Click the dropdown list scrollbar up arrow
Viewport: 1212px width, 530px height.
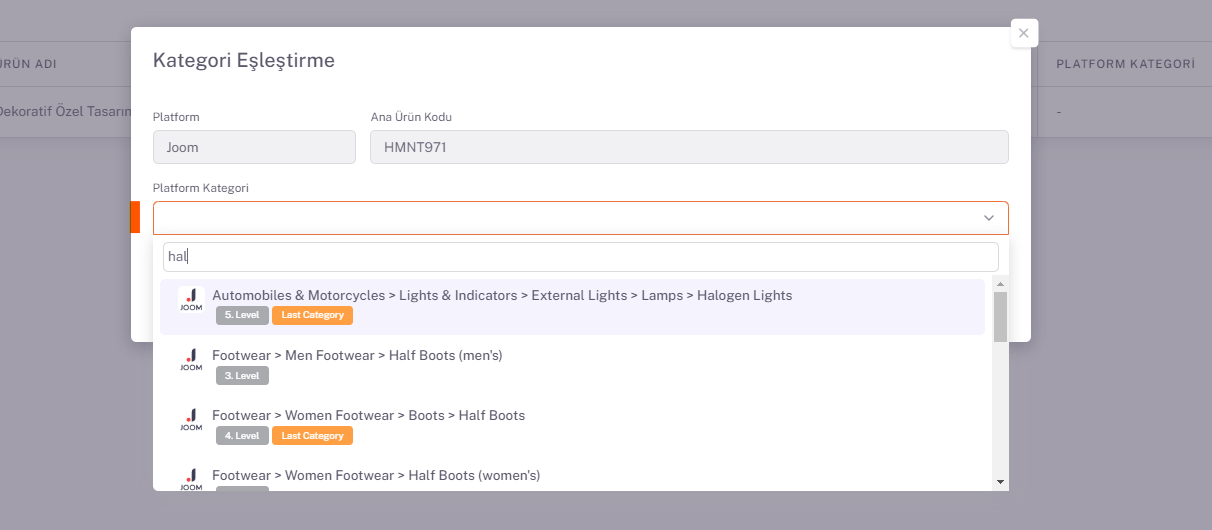pyautogui.click(x=1000, y=284)
